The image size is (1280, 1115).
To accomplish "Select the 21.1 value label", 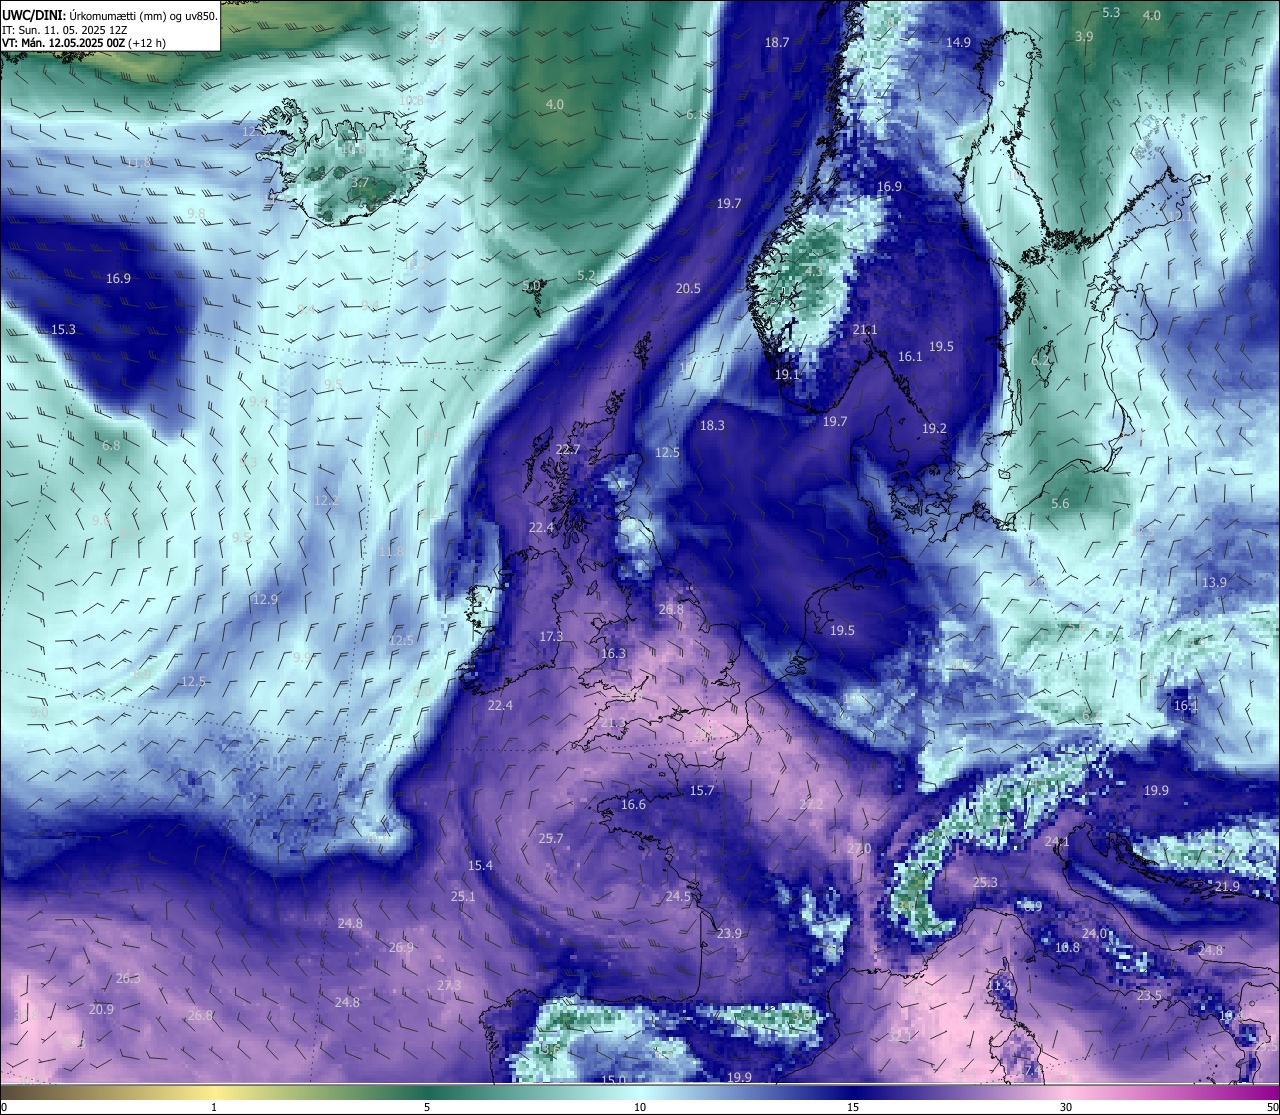I will [x=865, y=329].
